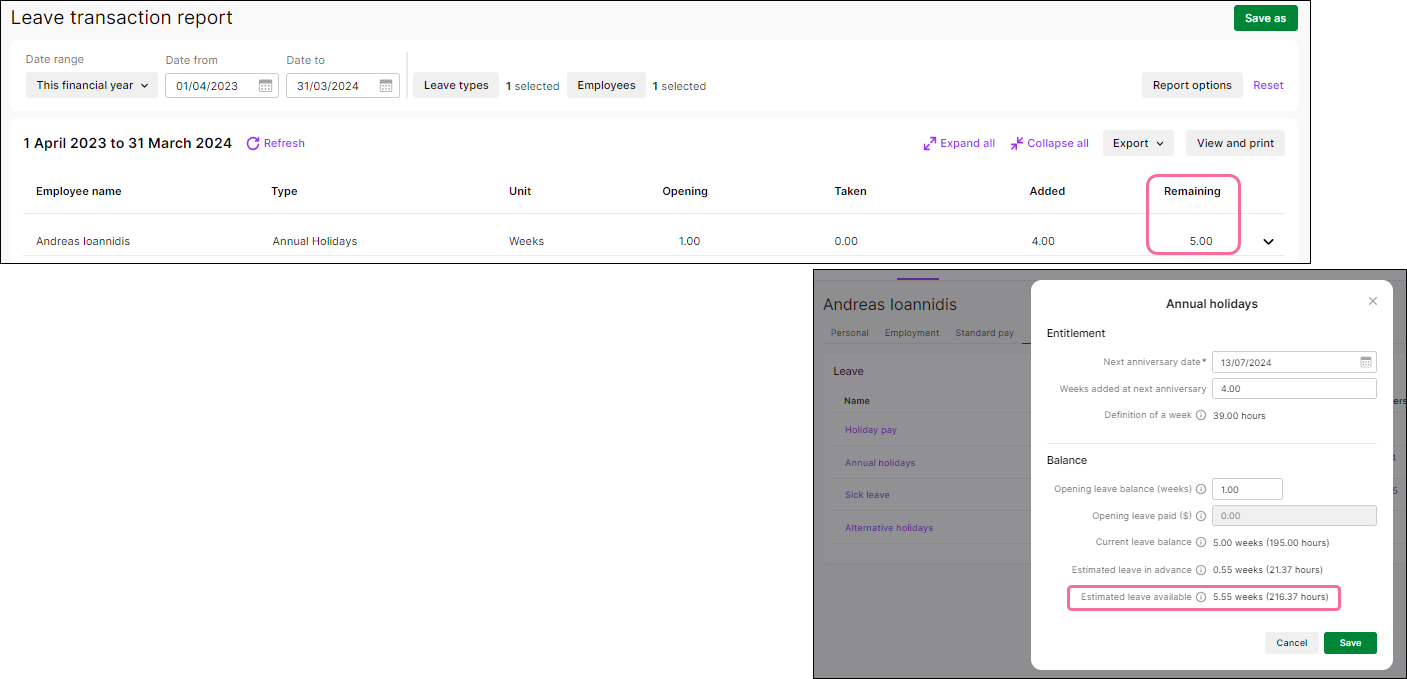Expand the Andreas Ioannidis row chevron
1407x679 pixels.
click(x=1268, y=241)
